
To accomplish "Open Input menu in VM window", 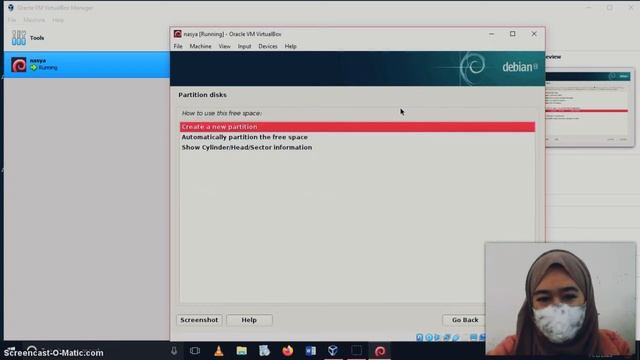I will [244, 47].
